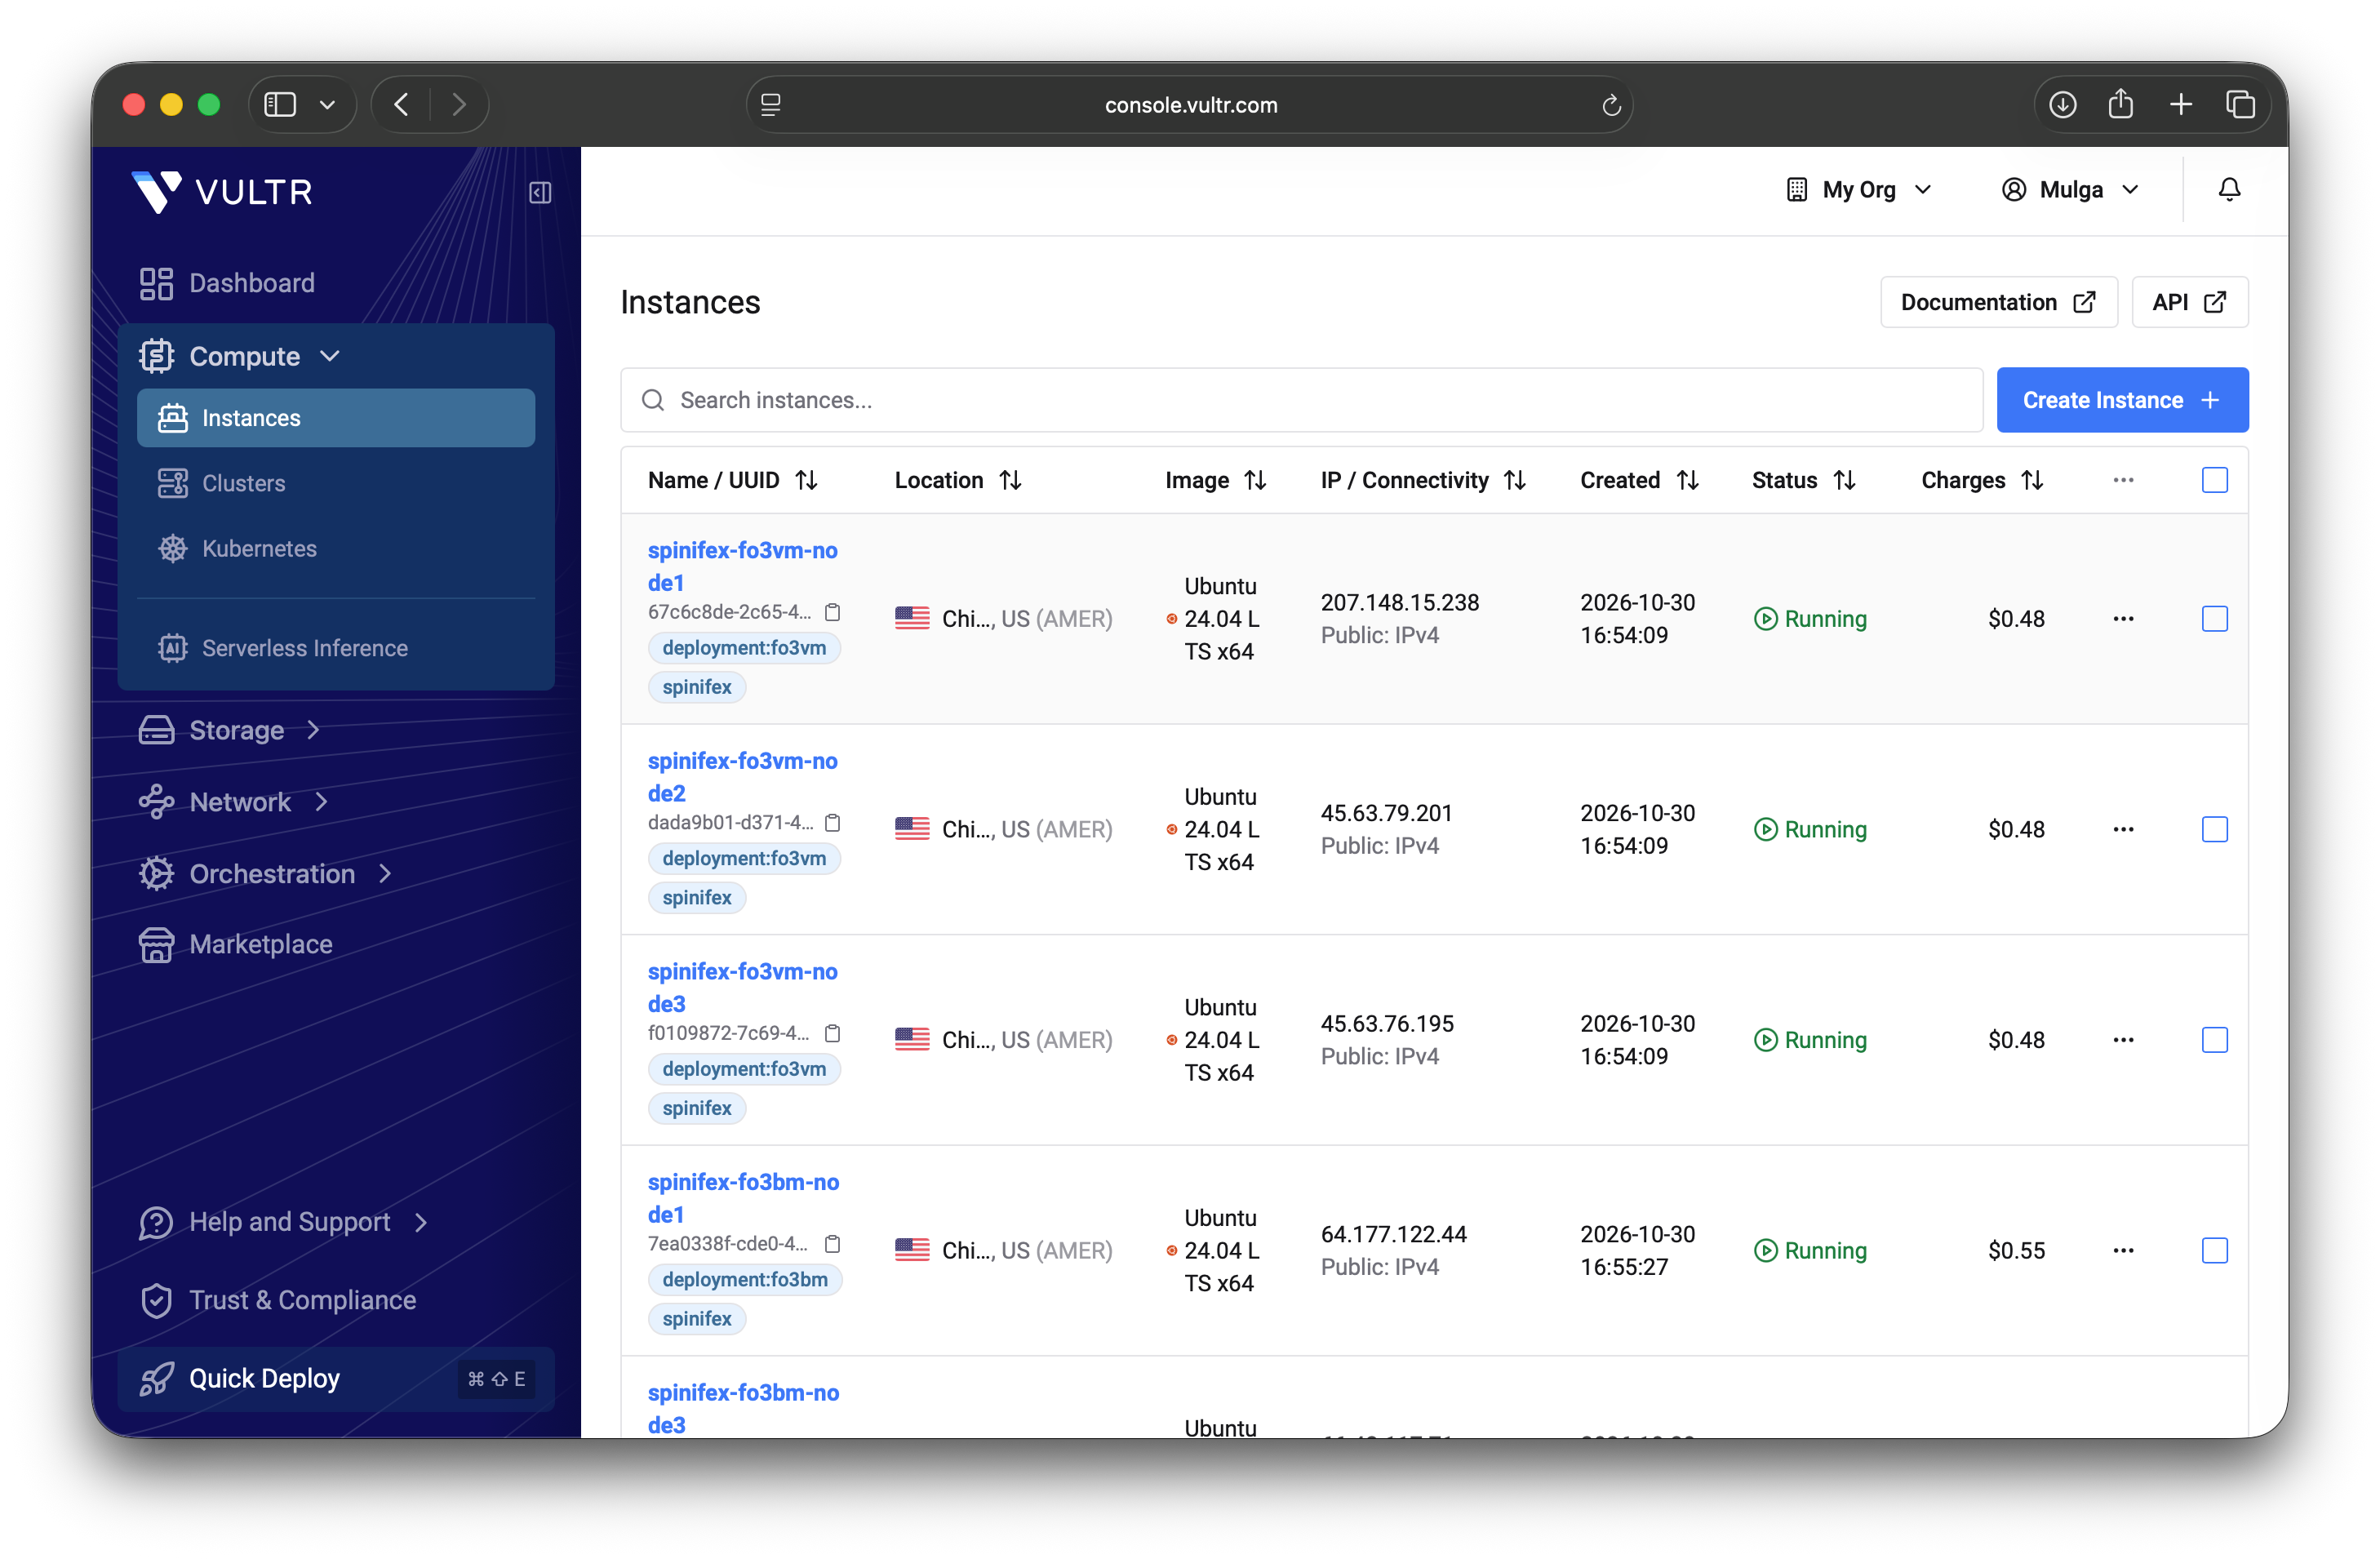
Task: Open the Dashboard page
Action: [x=227, y=283]
